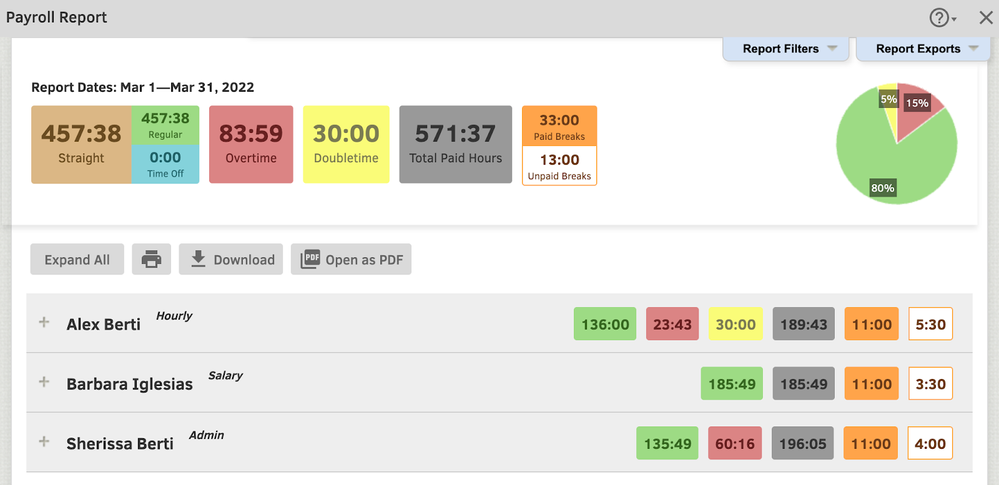Click Alex Berti's 23:43 overtime badge
This screenshot has width=999, height=485.
coord(672,324)
